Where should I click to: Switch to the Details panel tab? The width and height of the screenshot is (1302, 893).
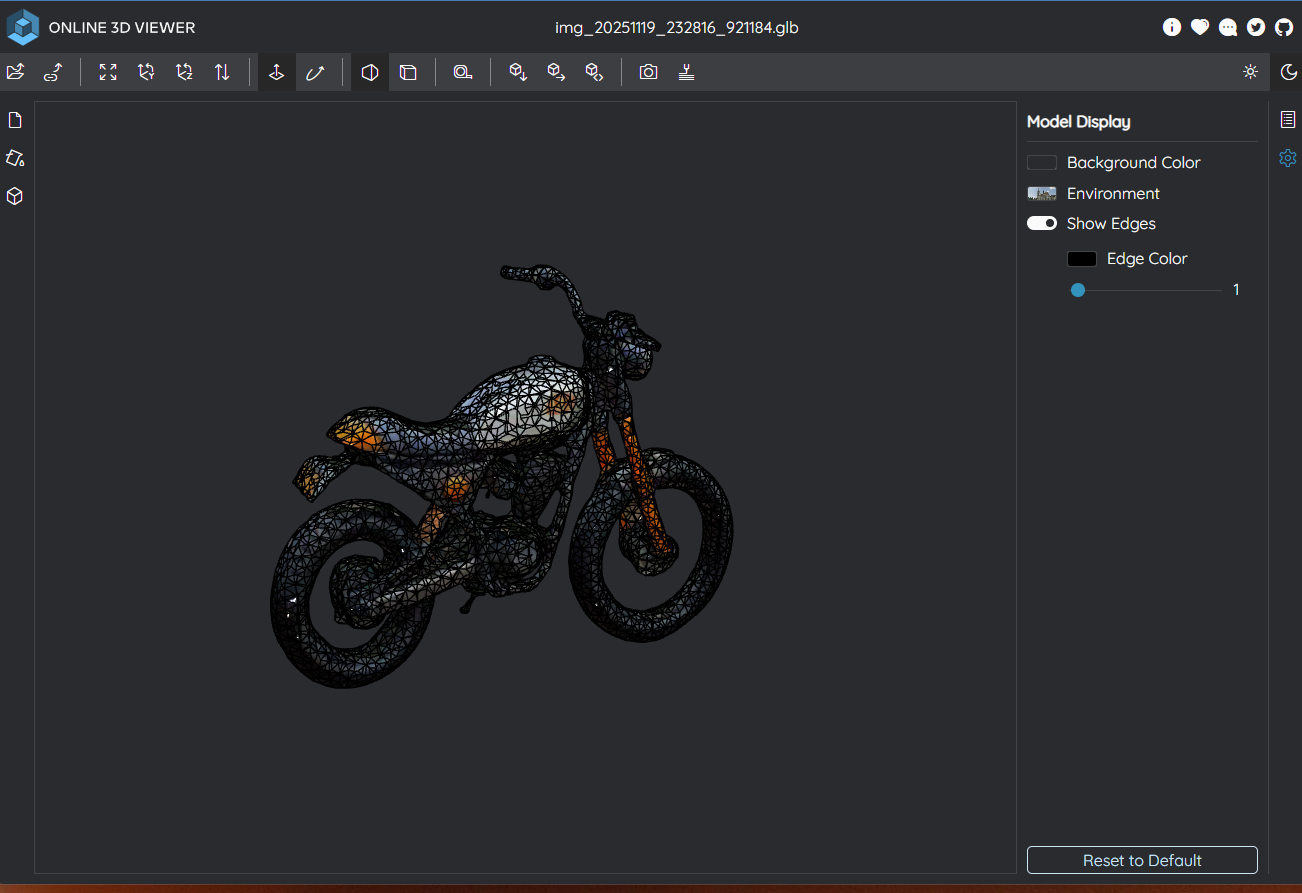click(x=1287, y=119)
